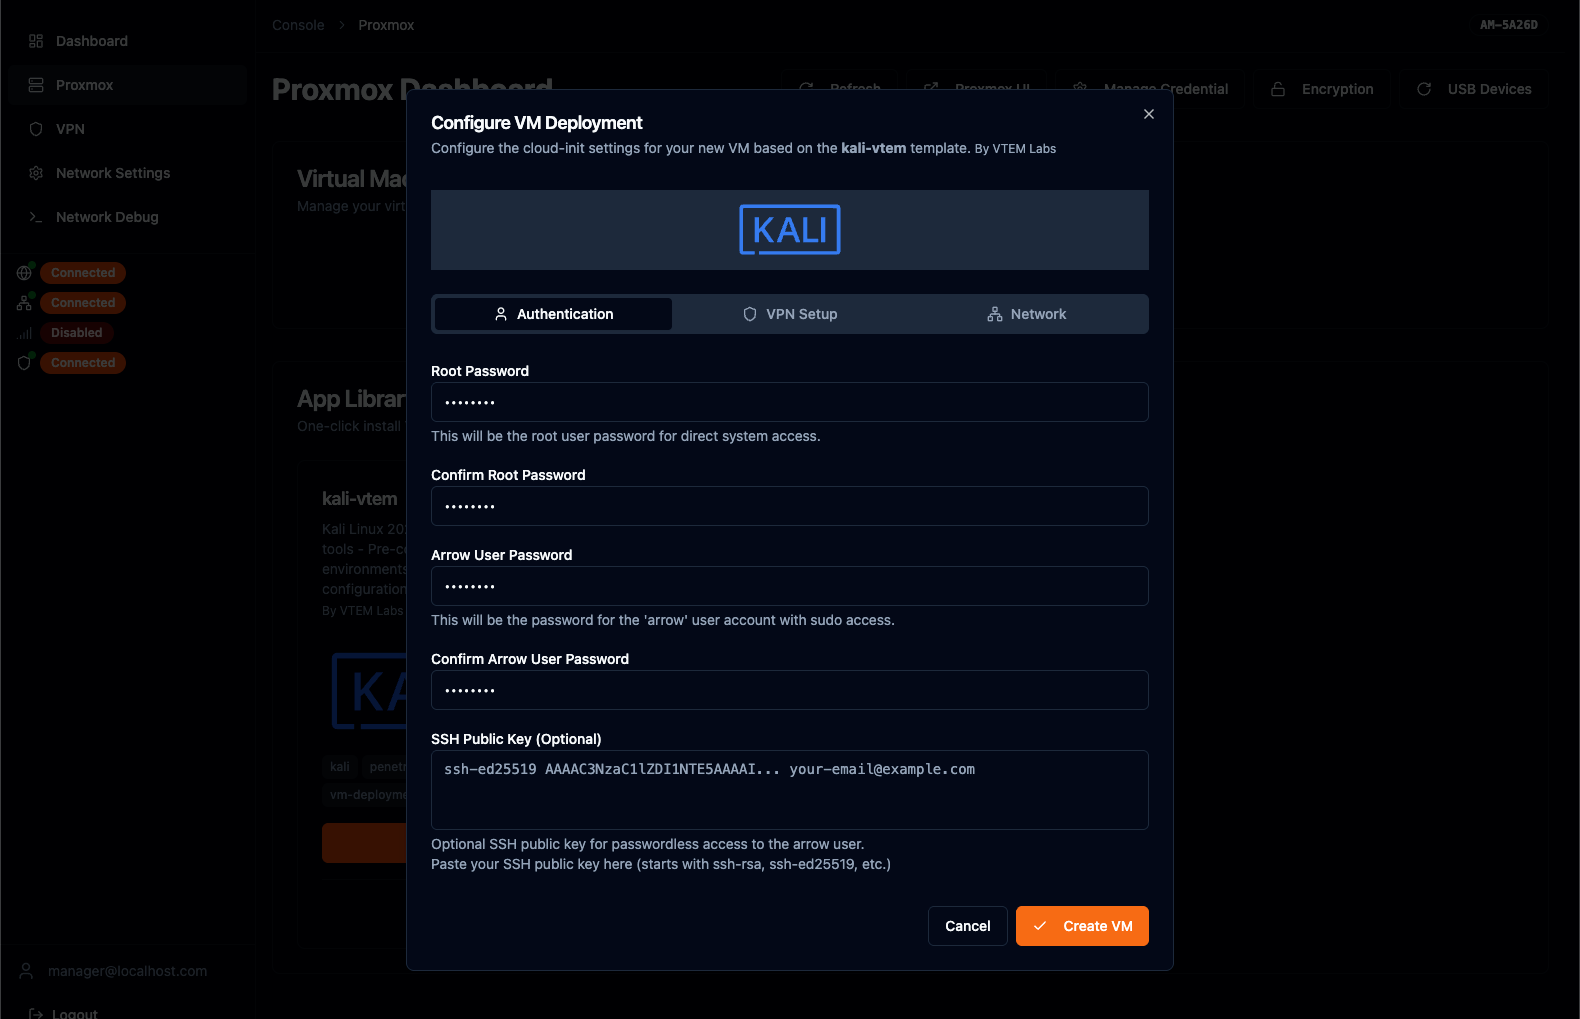Screen dimensions: 1580x1019
Task: Click the network icon on the Network tab
Action: tap(995, 314)
